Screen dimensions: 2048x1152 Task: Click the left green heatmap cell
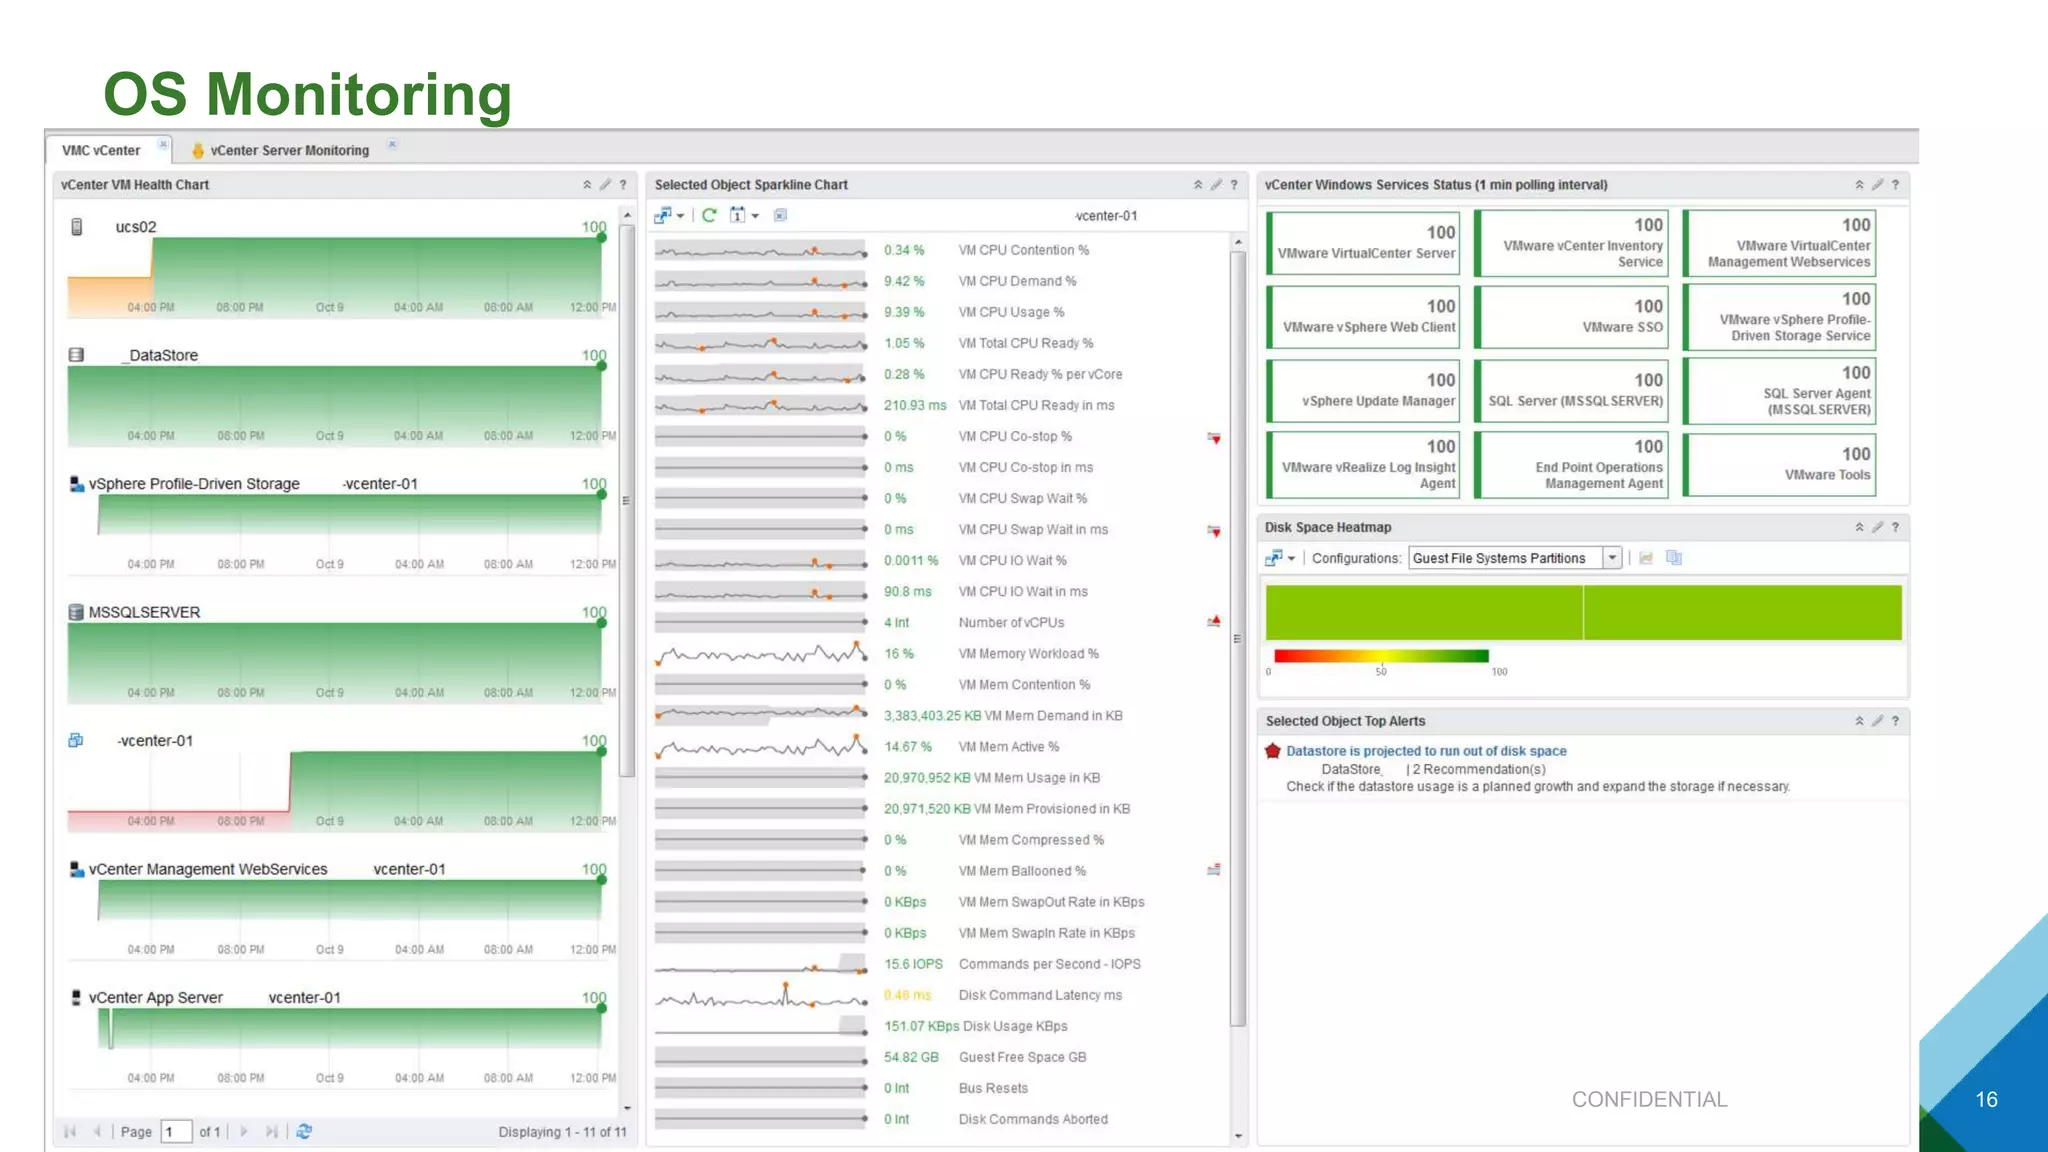click(1424, 612)
